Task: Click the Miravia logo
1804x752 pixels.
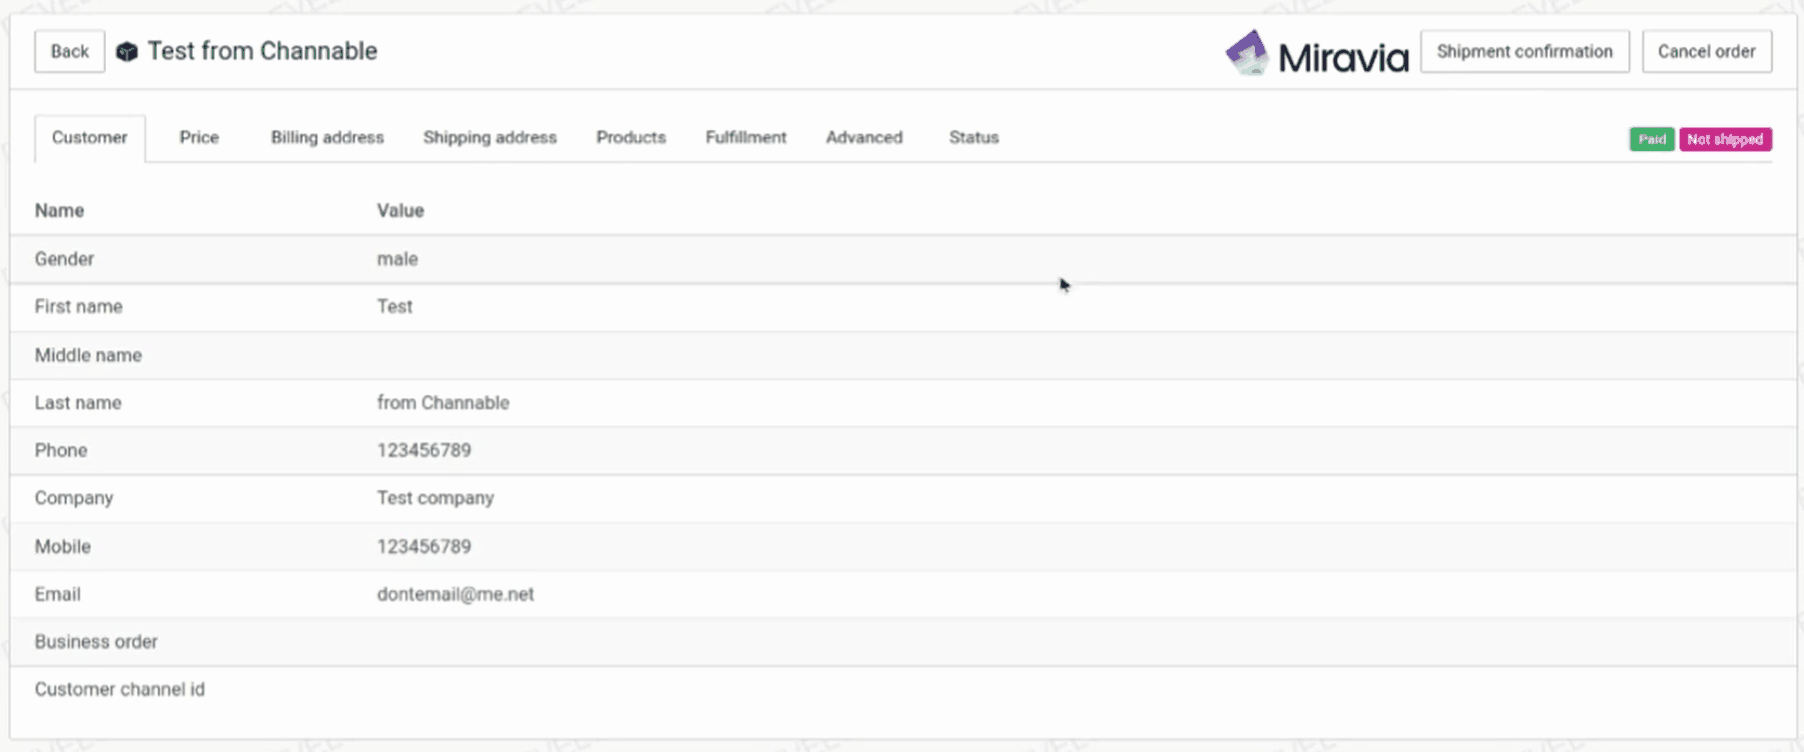Action: point(1316,54)
